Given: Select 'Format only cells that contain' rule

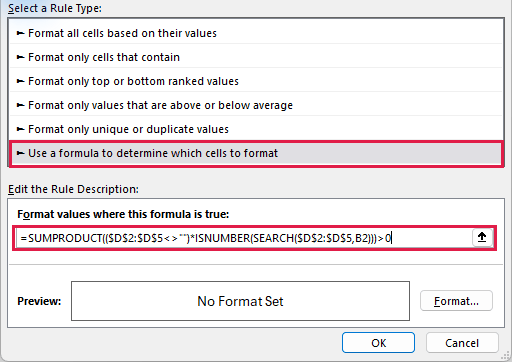Looking at the screenshot, I should (256, 57).
